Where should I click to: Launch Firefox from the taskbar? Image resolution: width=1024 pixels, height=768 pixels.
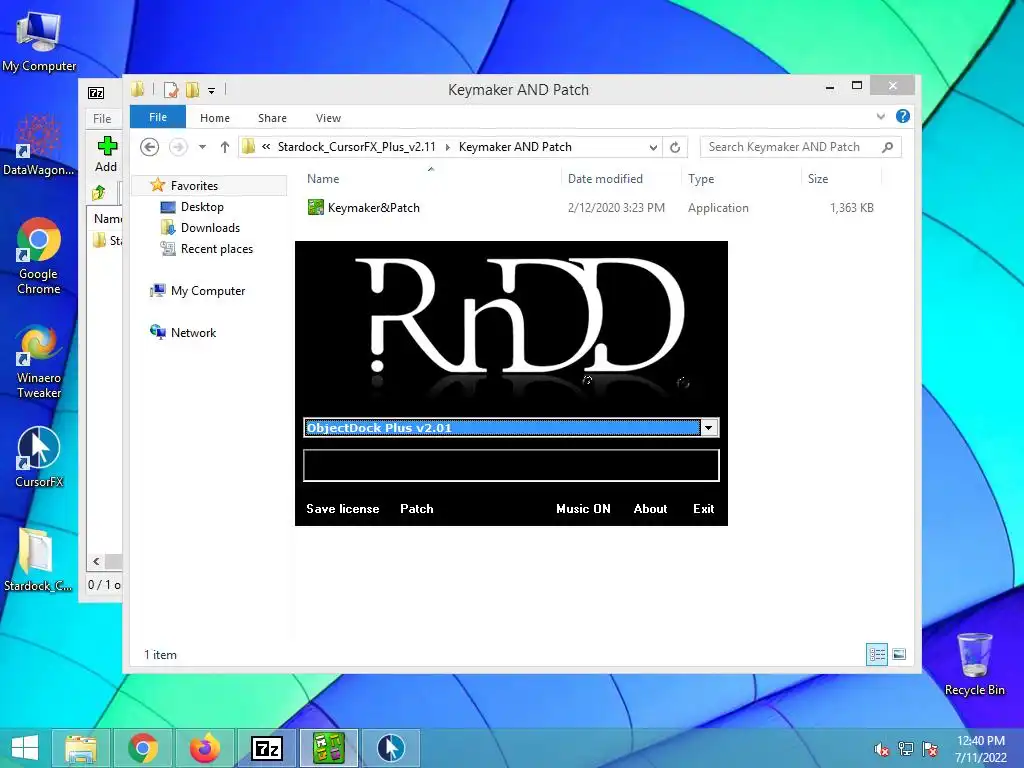[x=204, y=748]
